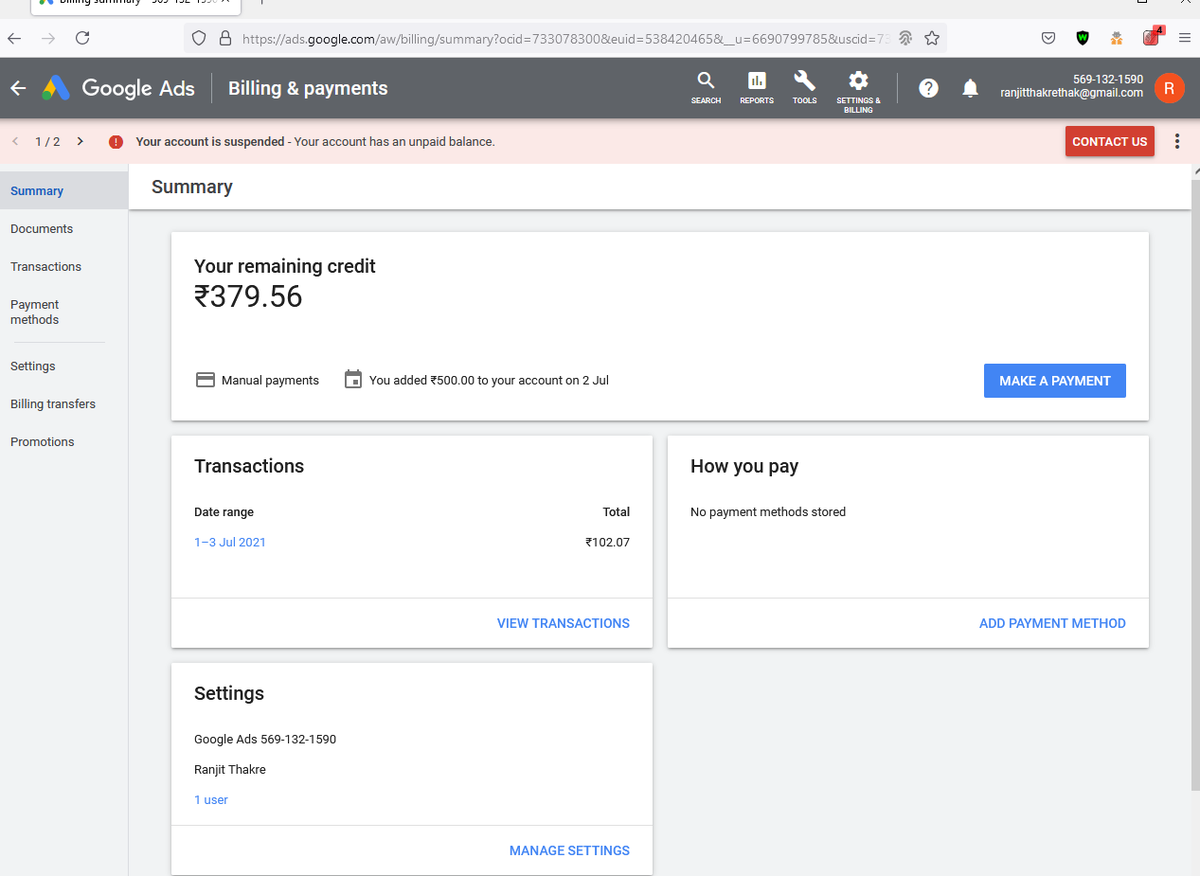This screenshot has height=876, width=1200.
Task: Click VIEW TRANSACTIONS link
Action: (x=563, y=623)
